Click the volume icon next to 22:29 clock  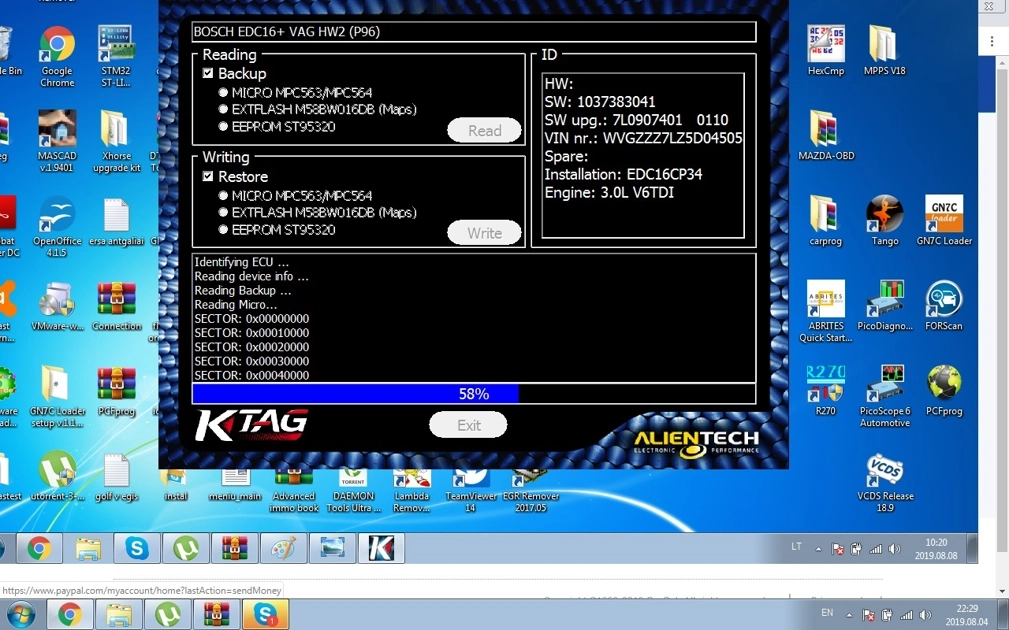(x=925, y=615)
